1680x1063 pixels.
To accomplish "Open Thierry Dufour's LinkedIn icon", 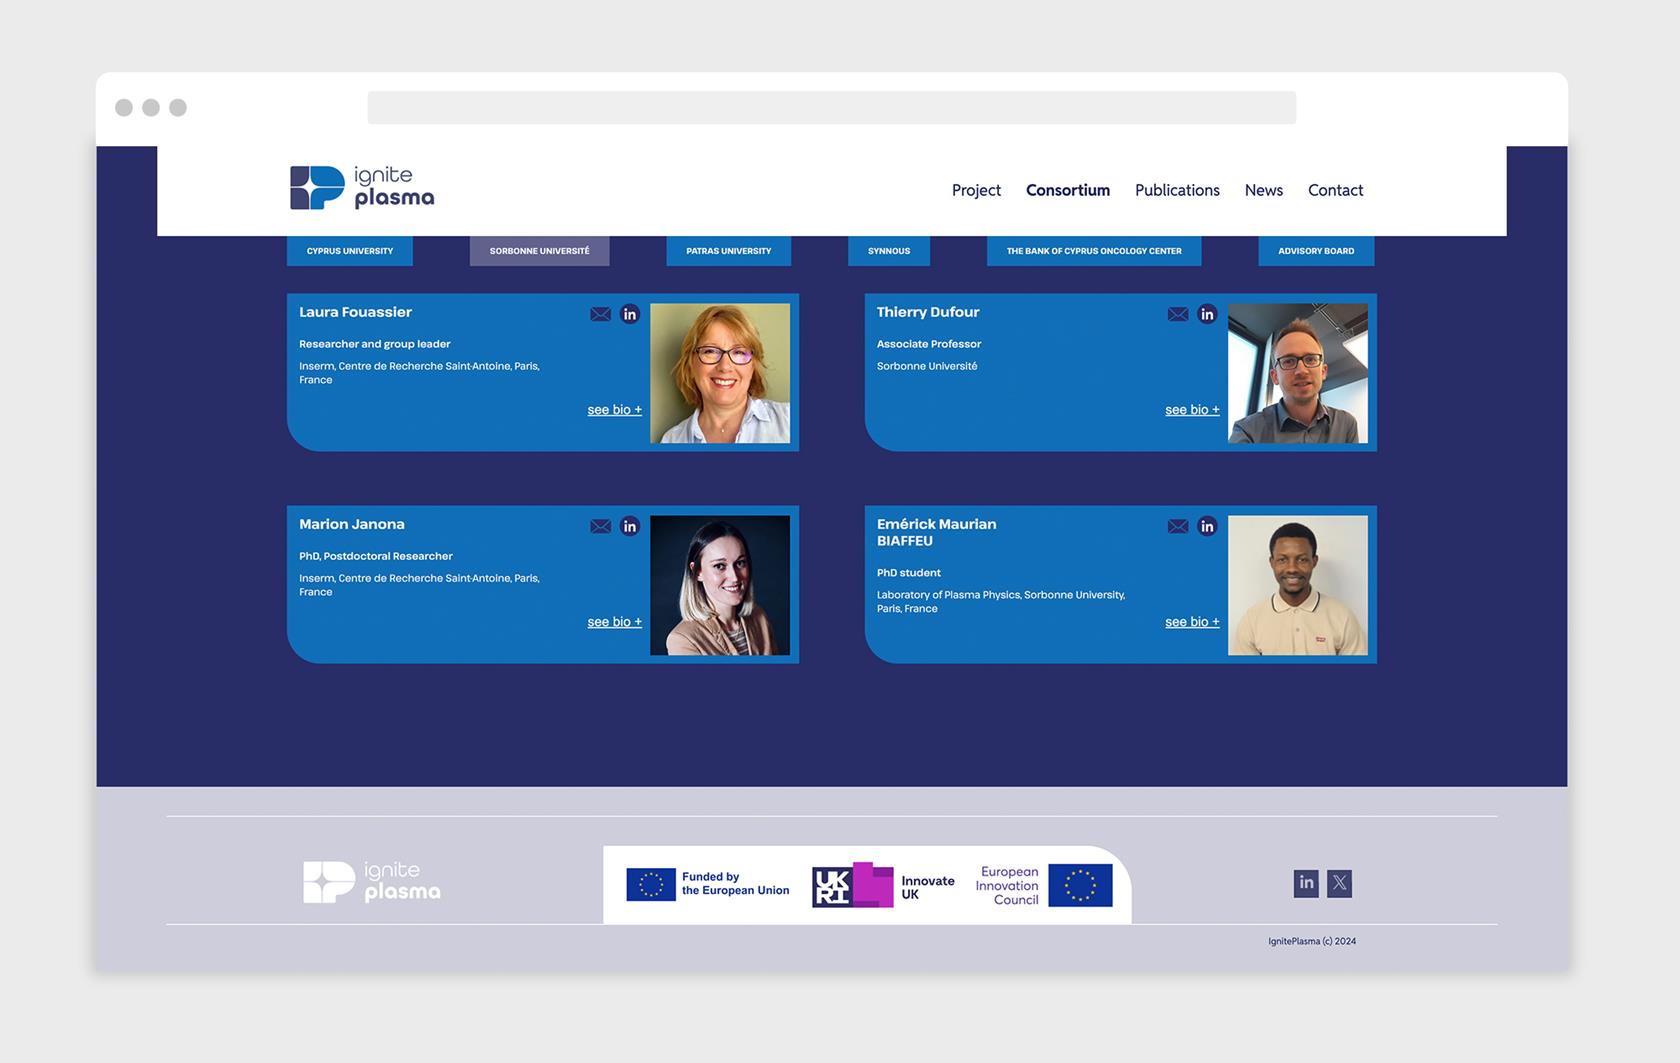I will tap(1207, 314).
